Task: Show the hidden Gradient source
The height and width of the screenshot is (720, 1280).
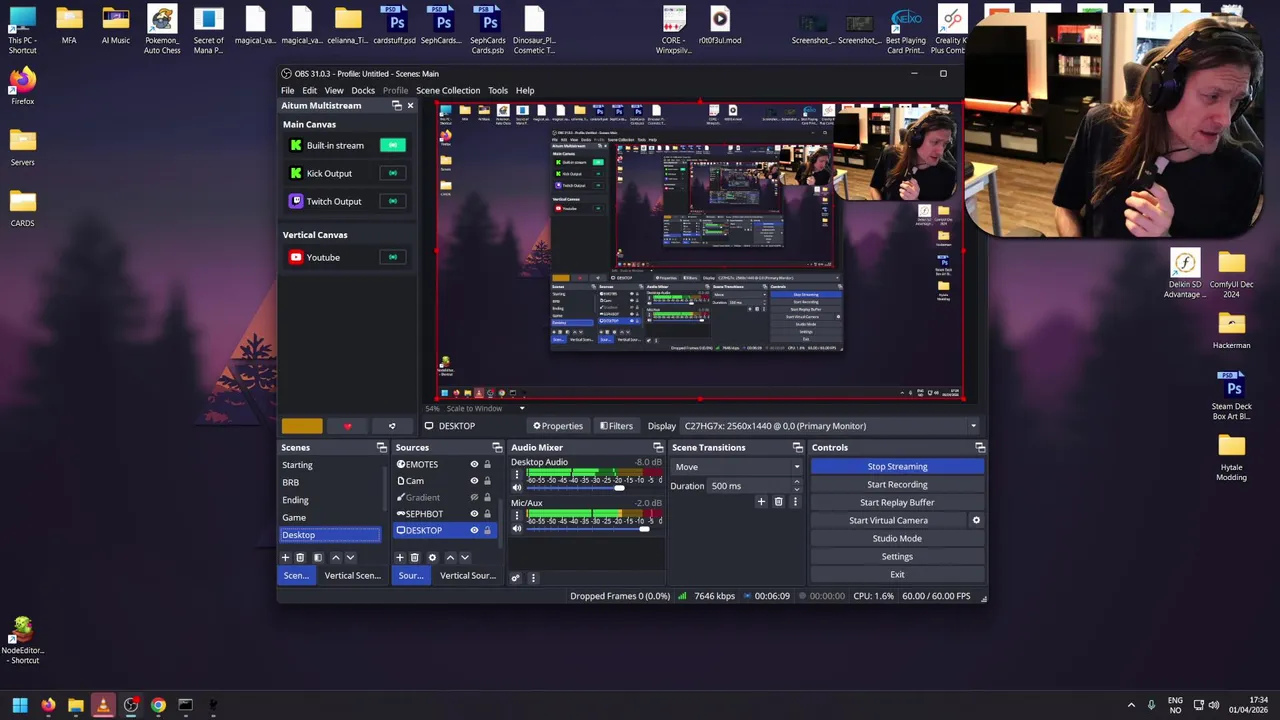Action: coord(474,497)
